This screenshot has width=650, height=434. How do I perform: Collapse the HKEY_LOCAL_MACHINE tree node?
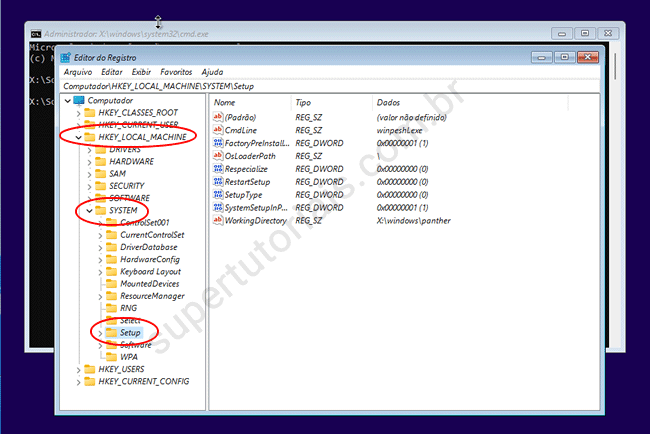[x=78, y=137]
